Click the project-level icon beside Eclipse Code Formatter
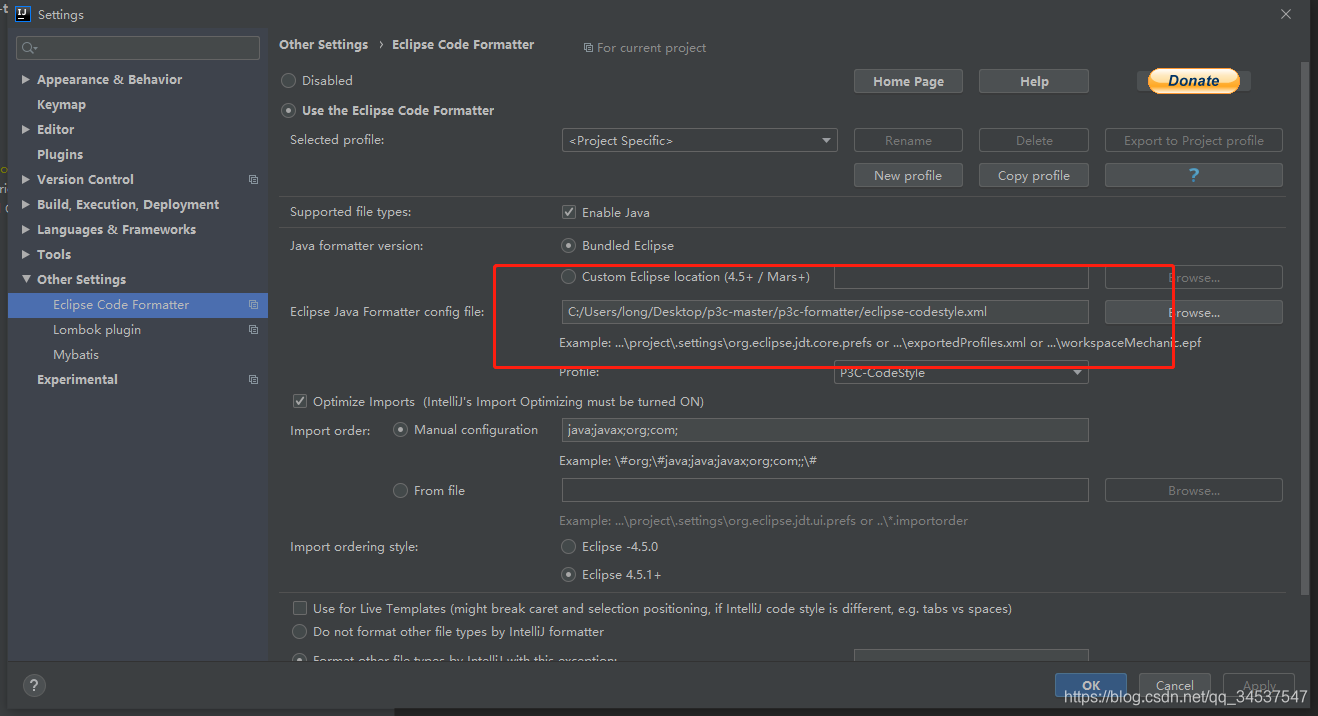 pyautogui.click(x=253, y=305)
